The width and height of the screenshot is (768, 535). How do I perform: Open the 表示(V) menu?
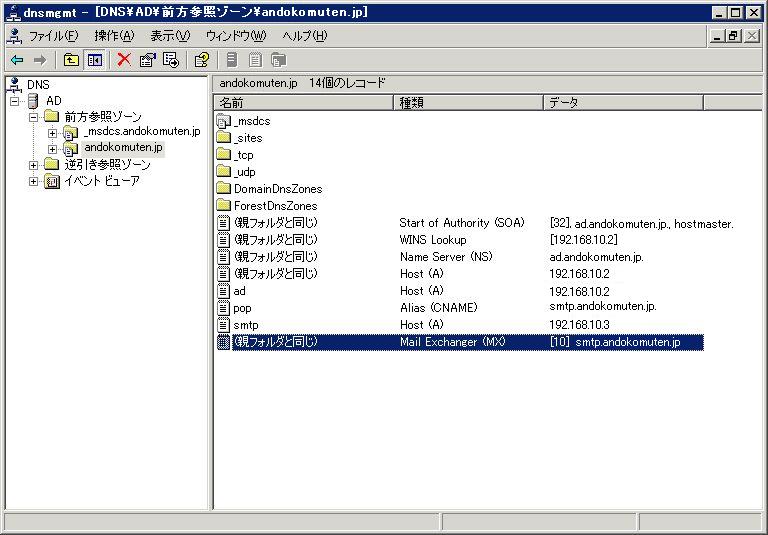coord(169,36)
